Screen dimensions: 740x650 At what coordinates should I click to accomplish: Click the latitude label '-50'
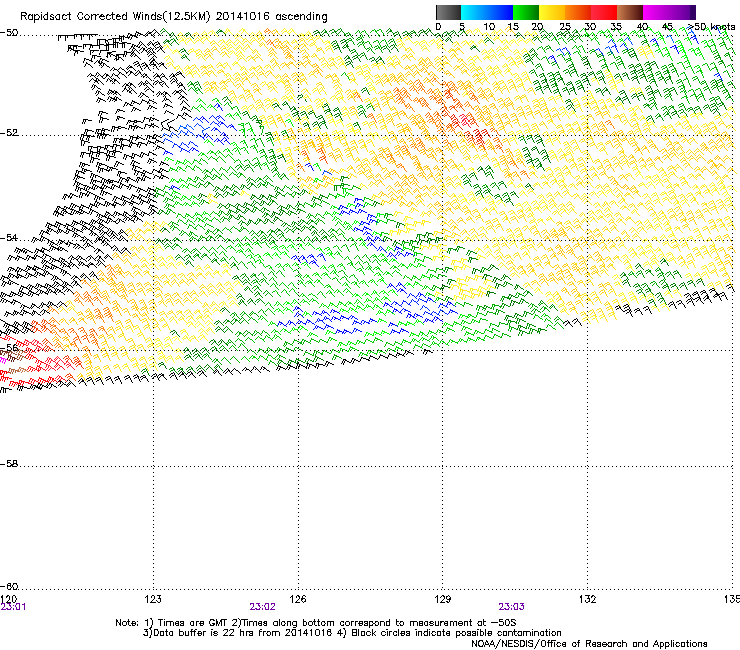pos(9,33)
